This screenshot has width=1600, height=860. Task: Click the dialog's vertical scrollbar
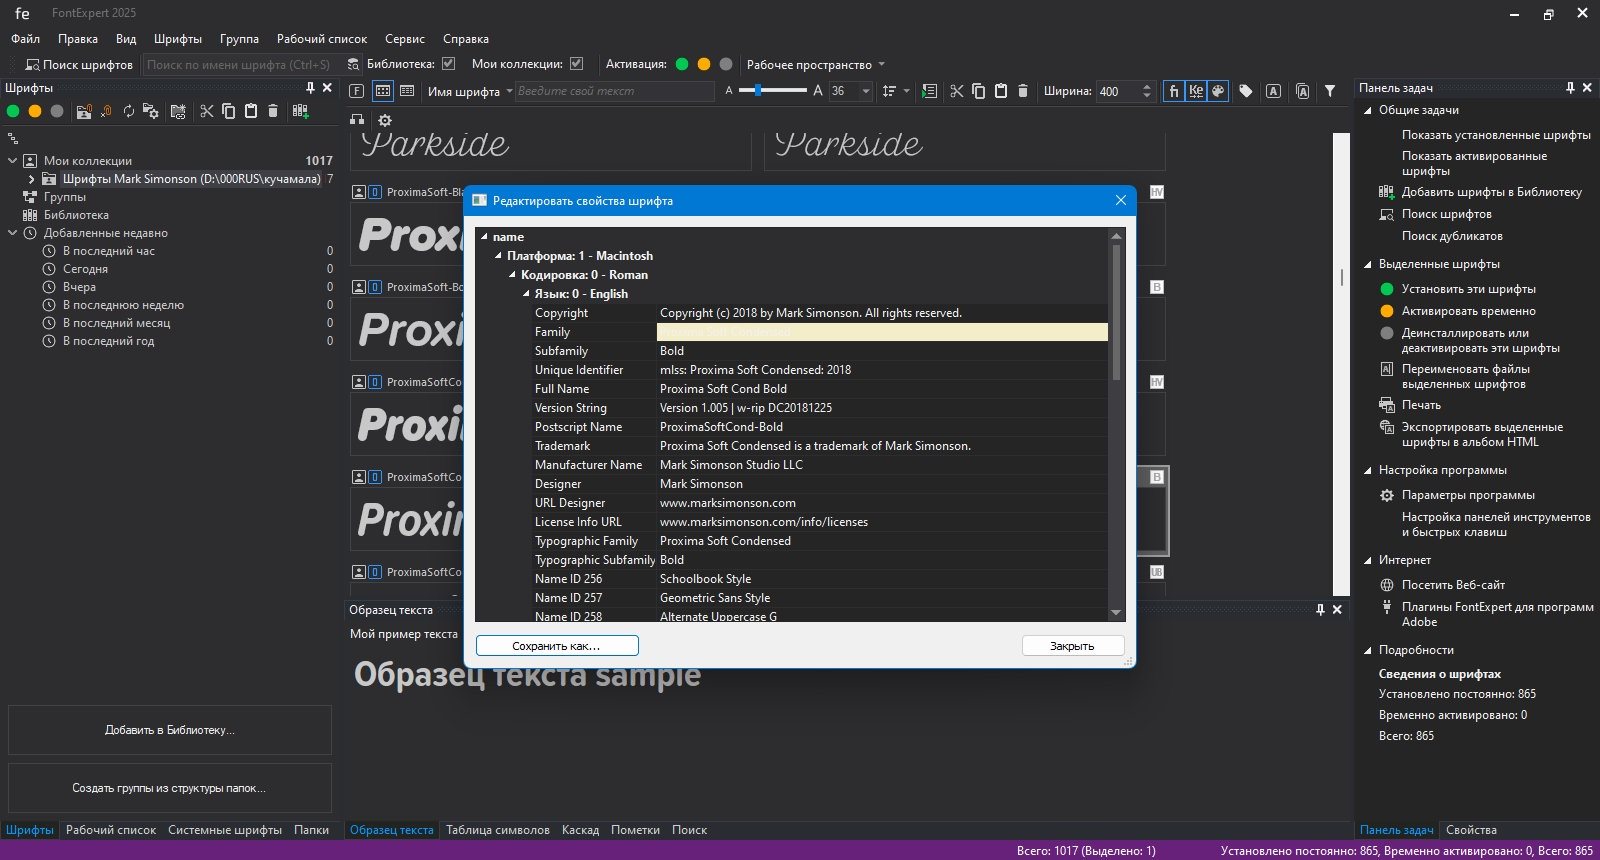tap(1116, 425)
